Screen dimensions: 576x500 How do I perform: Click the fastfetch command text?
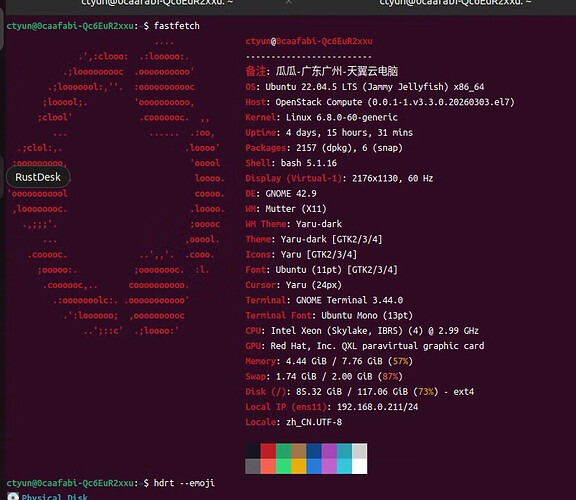point(177,26)
